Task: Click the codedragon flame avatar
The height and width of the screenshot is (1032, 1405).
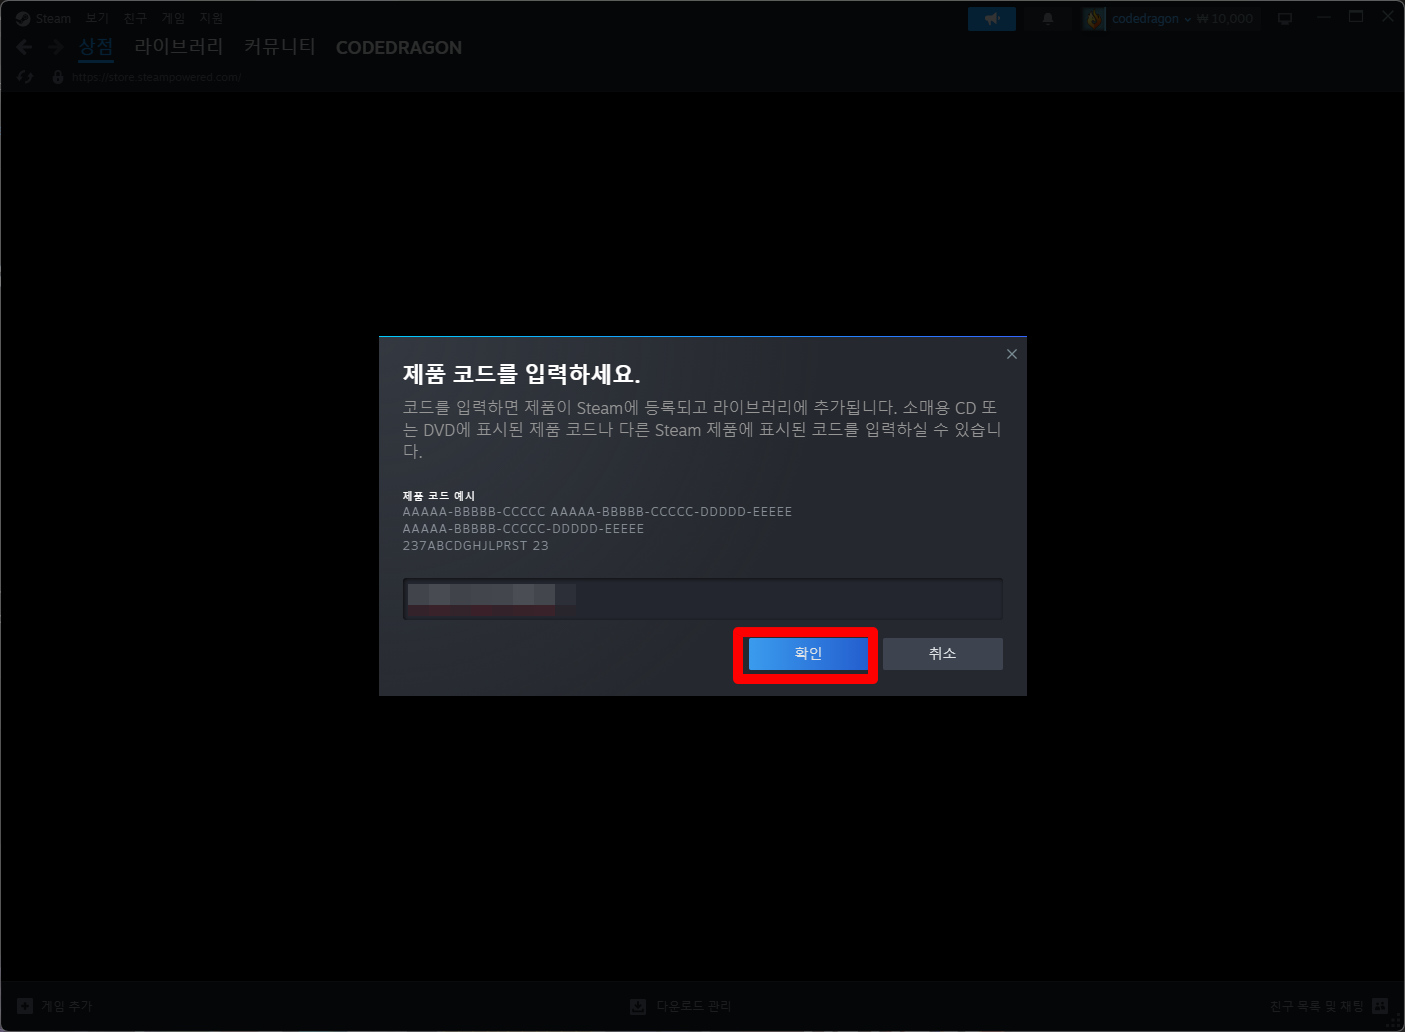Action: pos(1094,19)
